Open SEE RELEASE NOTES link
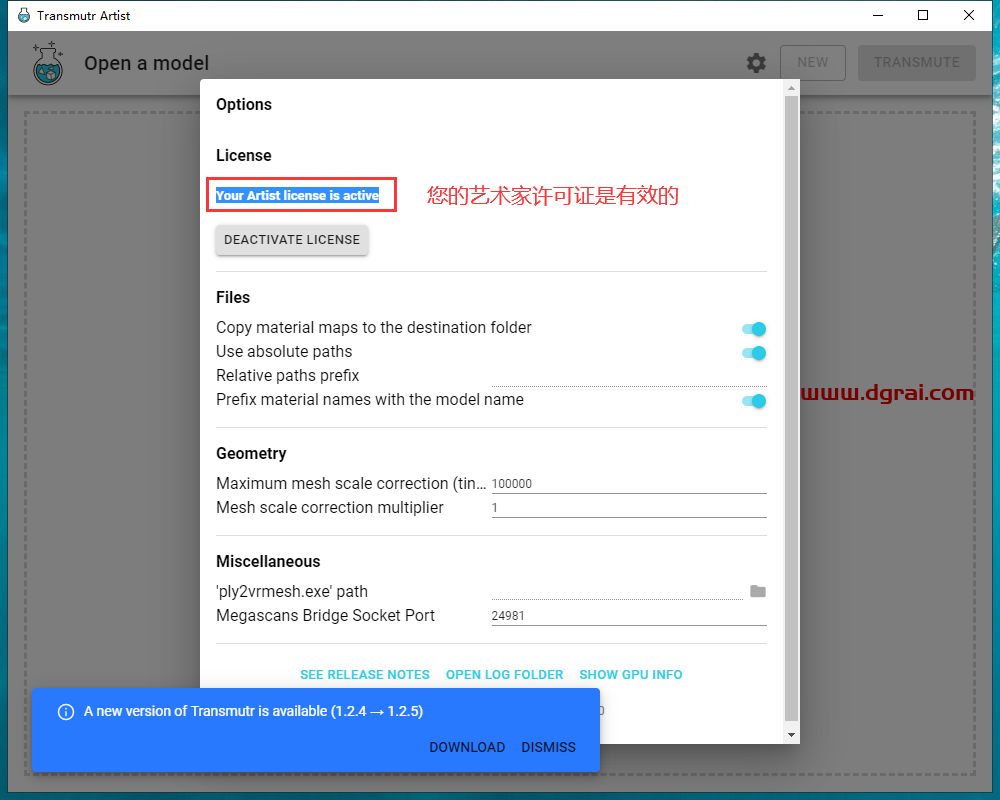Screen dimensions: 1000x800 click(365, 674)
